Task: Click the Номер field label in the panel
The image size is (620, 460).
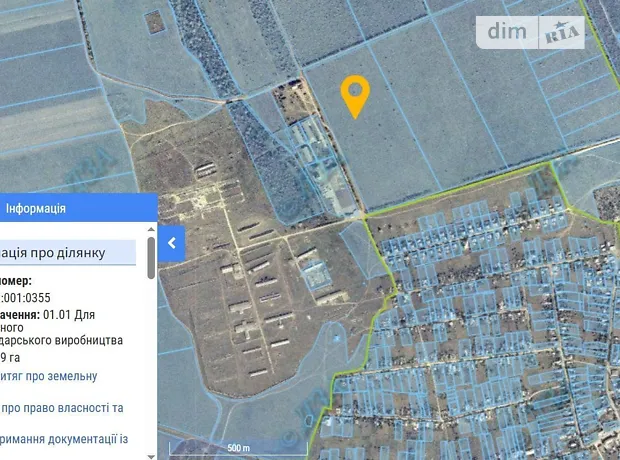Action: (x=14, y=281)
